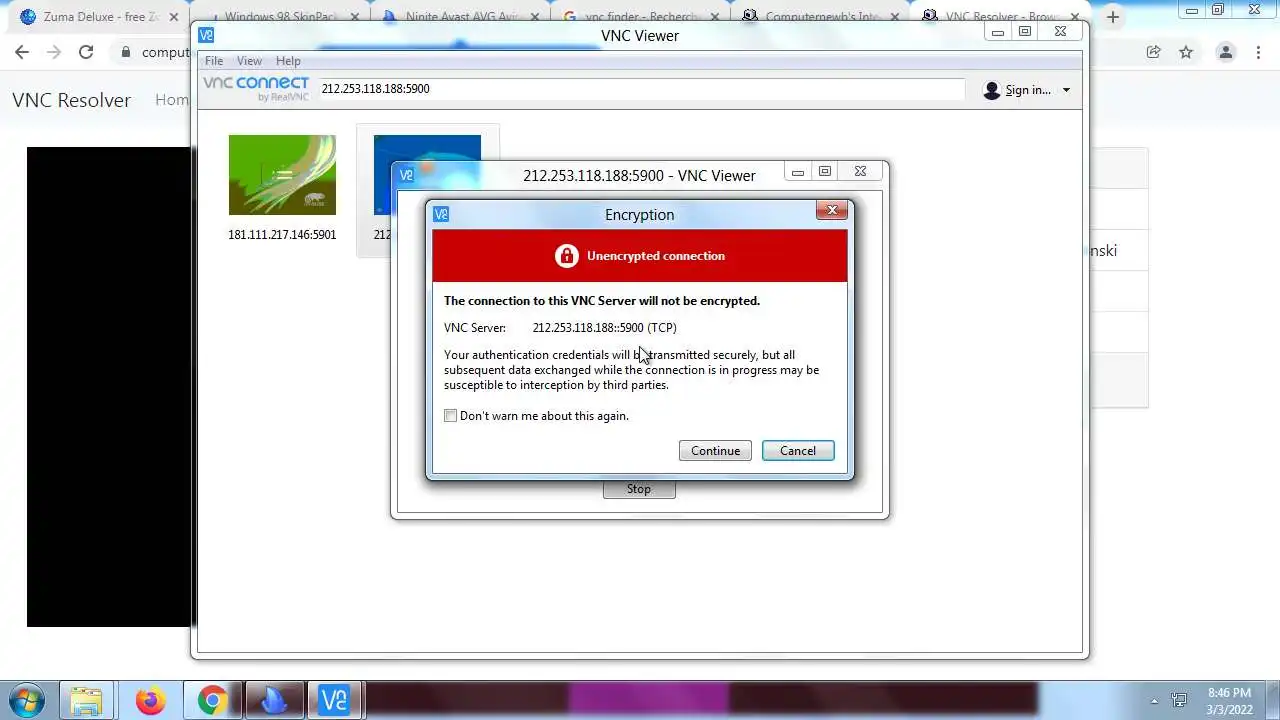The image size is (1280, 720).
Task: Click the VNC Viewer address bar field
Action: click(640, 89)
